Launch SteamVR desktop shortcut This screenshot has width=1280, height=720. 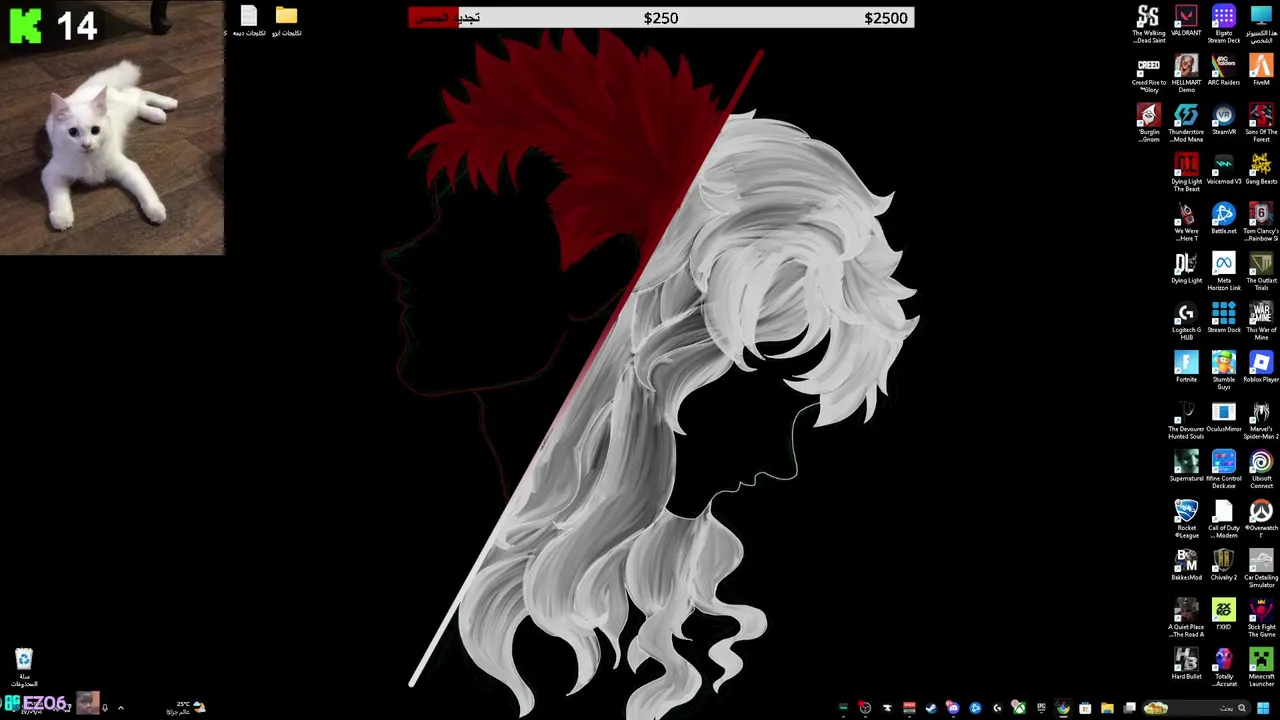coord(1224,120)
